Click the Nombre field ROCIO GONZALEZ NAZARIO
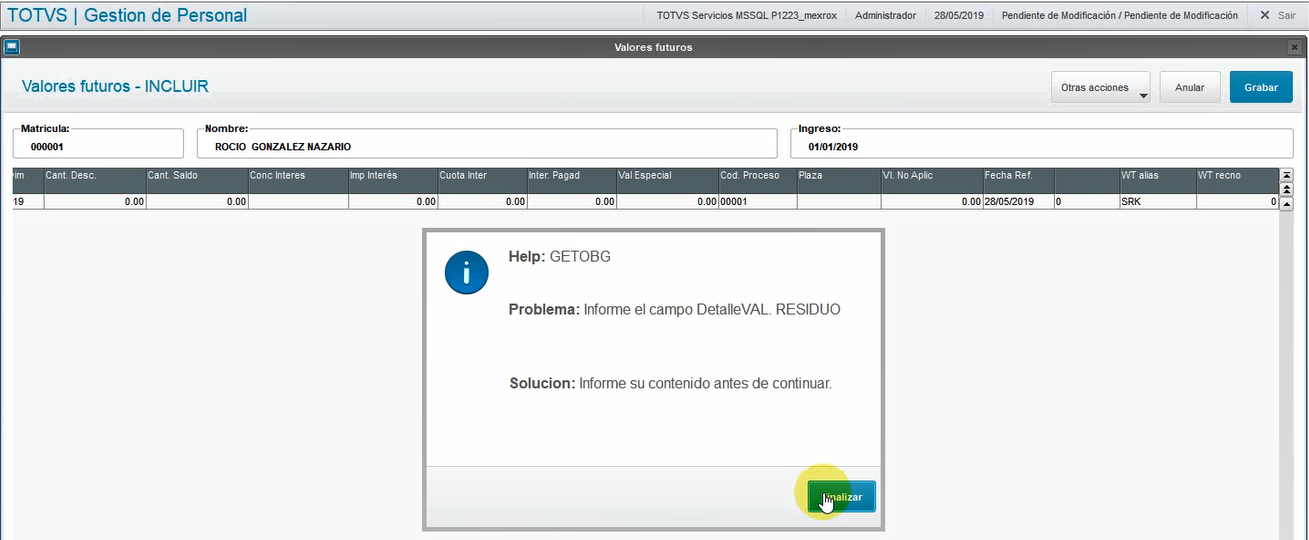1309x540 pixels. click(487, 146)
